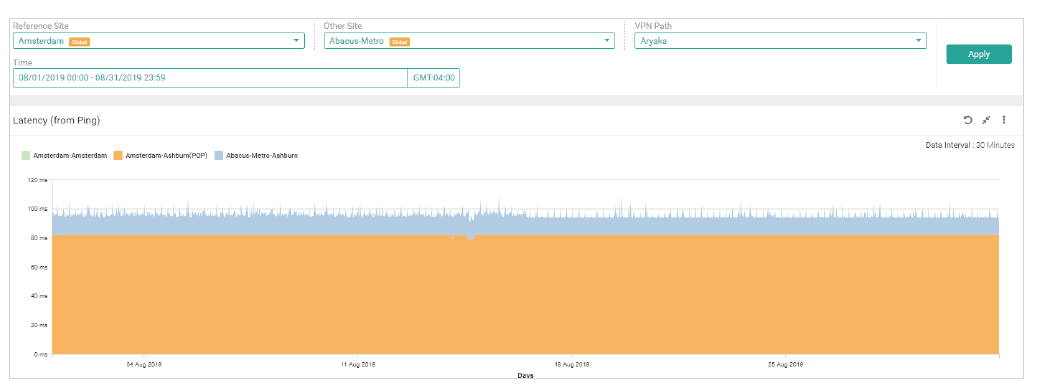1039x392 pixels.
Task: Click the VPN Path field label
Action: [653, 26]
